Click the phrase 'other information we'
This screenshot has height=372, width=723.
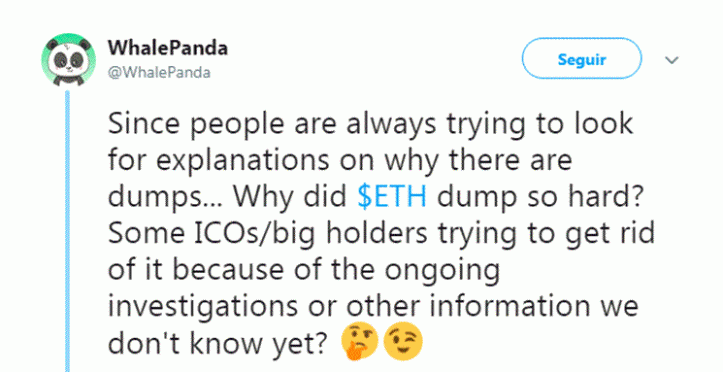pos(492,306)
